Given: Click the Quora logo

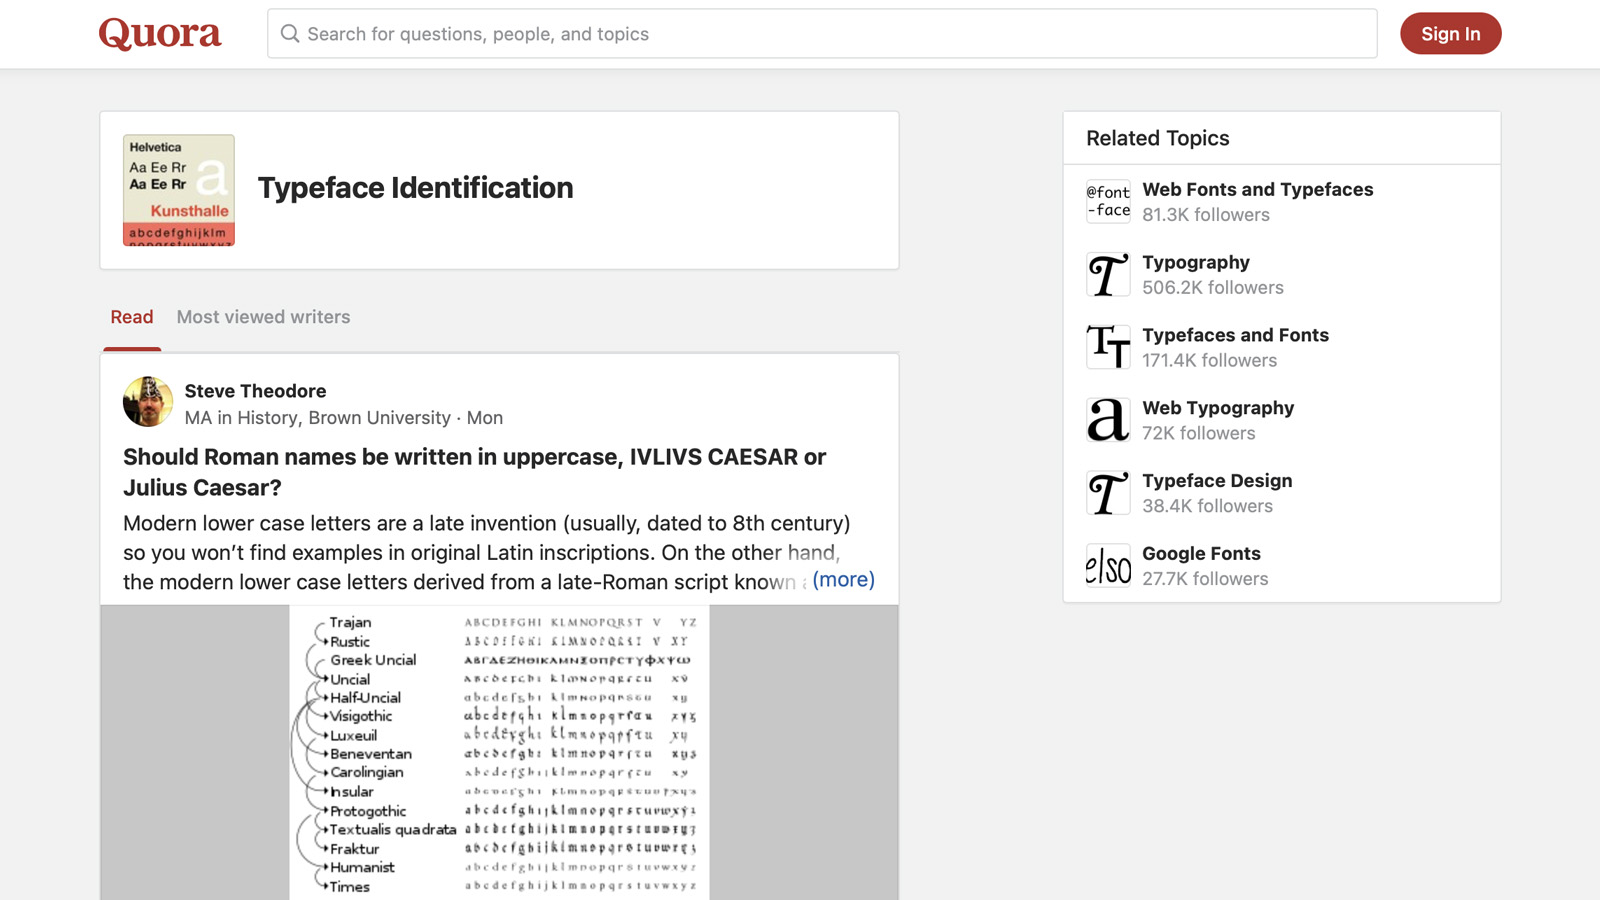Looking at the screenshot, I should [x=160, y=34].
